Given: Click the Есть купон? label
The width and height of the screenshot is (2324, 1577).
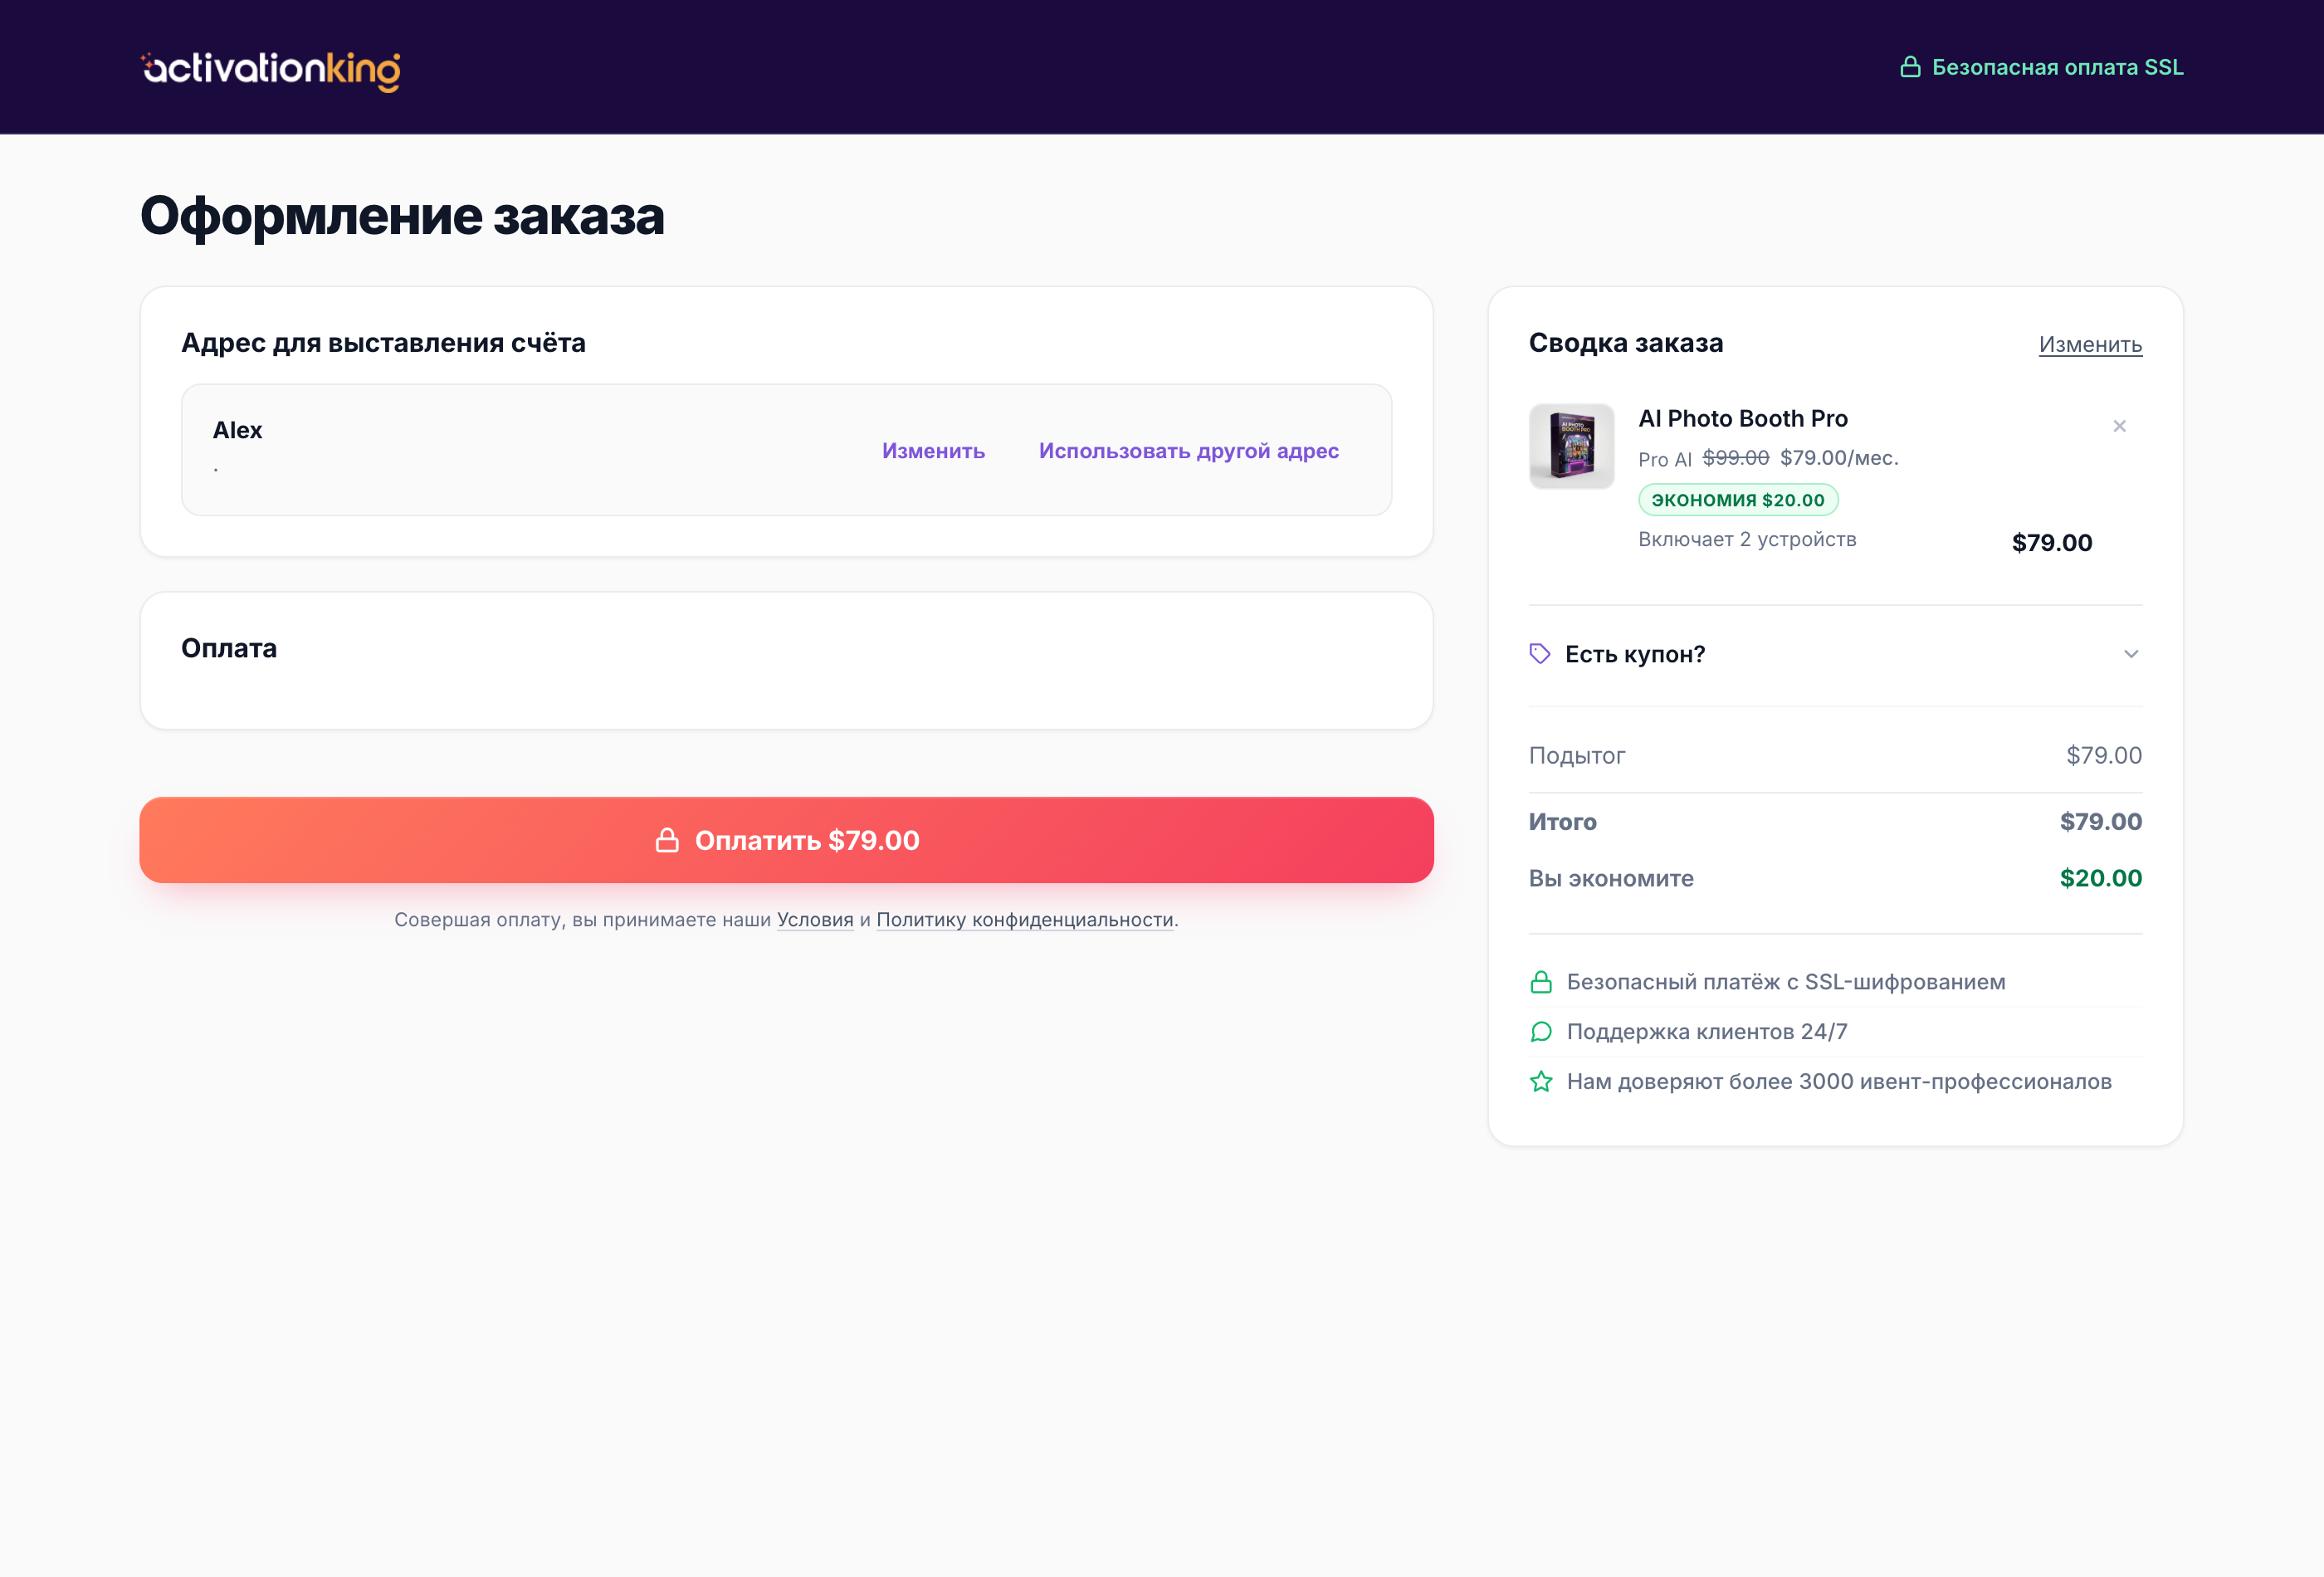Looking at the screenshot, I should pos(1635,654).
